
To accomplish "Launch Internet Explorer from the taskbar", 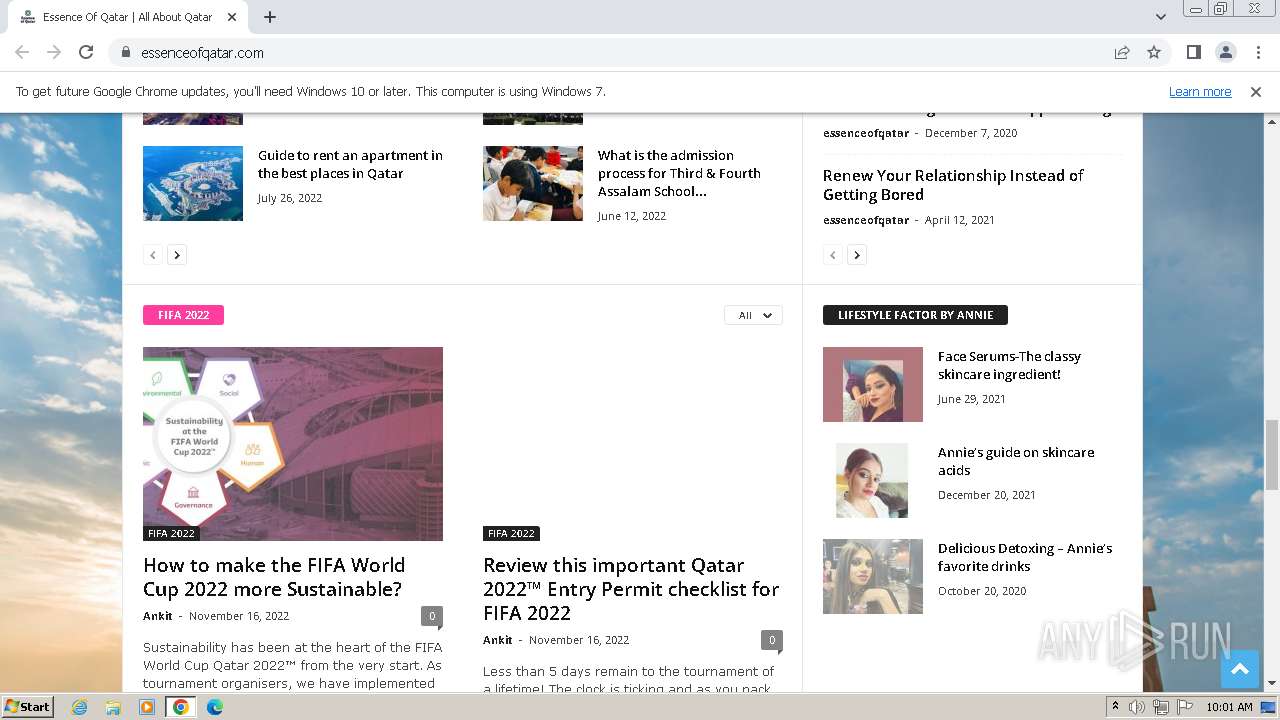I will tap(79, 707).
